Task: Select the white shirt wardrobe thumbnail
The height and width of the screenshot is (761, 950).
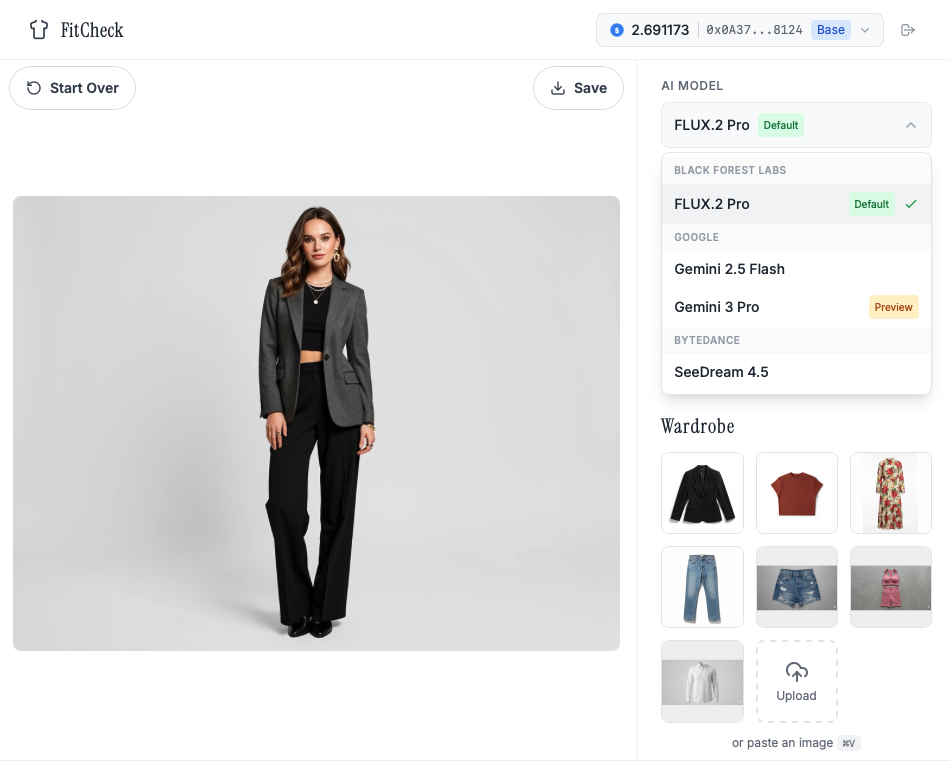Action: click(702, 681)
